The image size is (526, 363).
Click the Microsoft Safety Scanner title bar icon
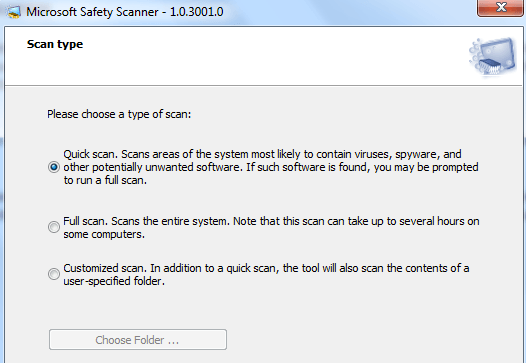pyautogui.click(x=13, y=12)
